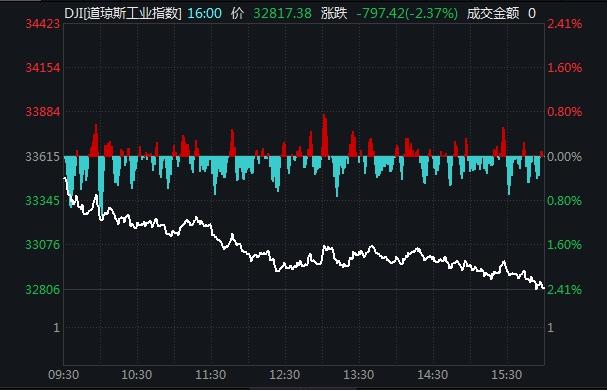Click the 32806 price axis label
The width and height of the screenshot is (607, 390).
(43, 289)
